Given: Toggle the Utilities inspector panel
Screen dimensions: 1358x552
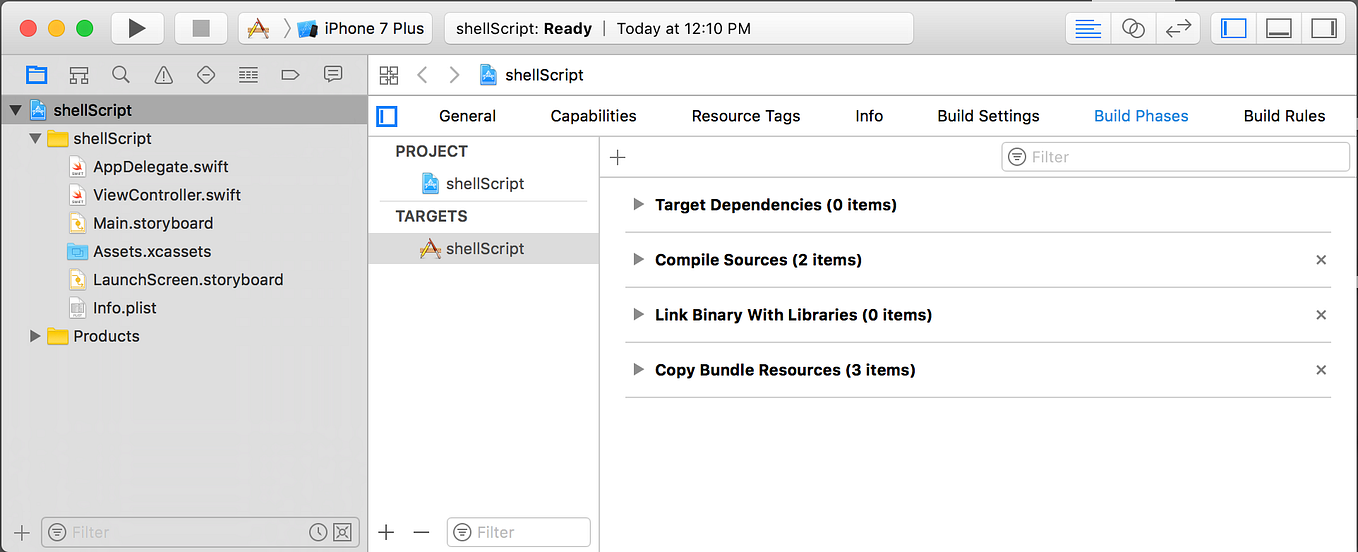Looking at the screenshot, I should click(x=1323, y=28).
